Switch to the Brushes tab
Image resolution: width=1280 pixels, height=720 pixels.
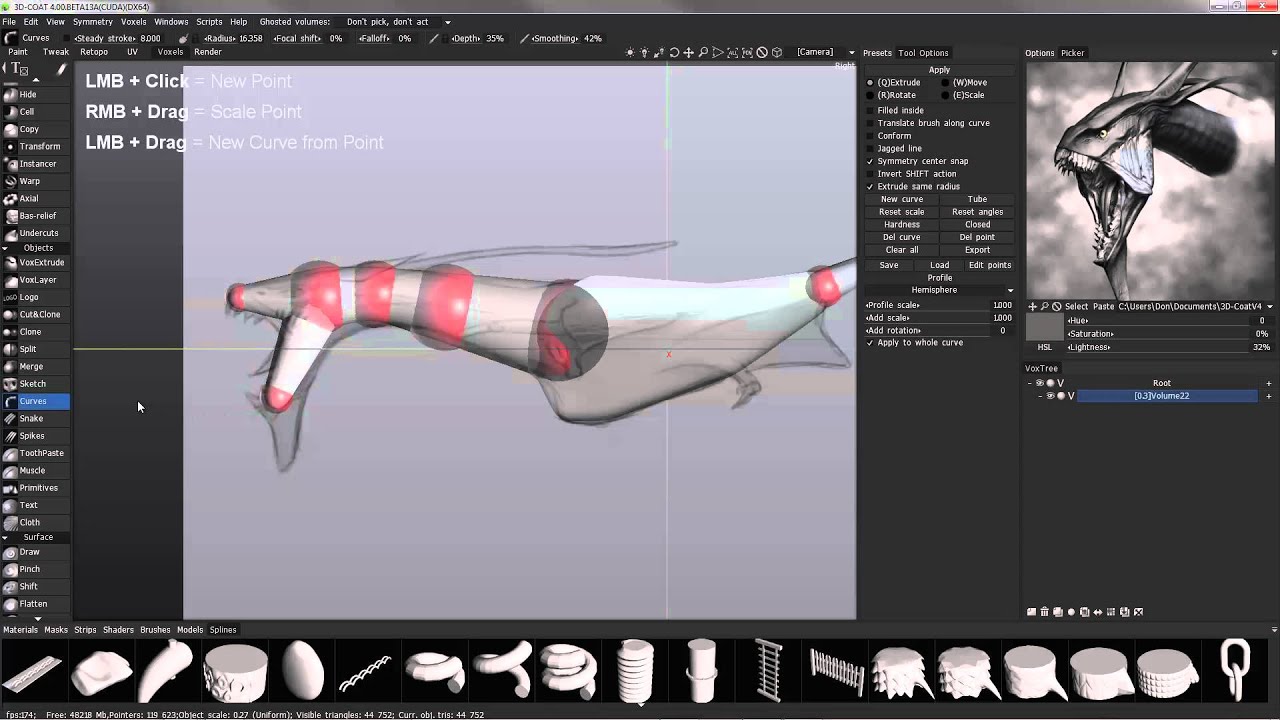coord(155,630)
